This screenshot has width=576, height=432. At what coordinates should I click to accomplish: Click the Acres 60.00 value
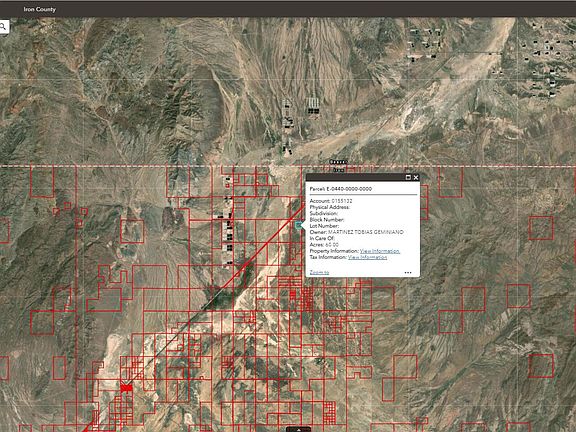(332, 245)
